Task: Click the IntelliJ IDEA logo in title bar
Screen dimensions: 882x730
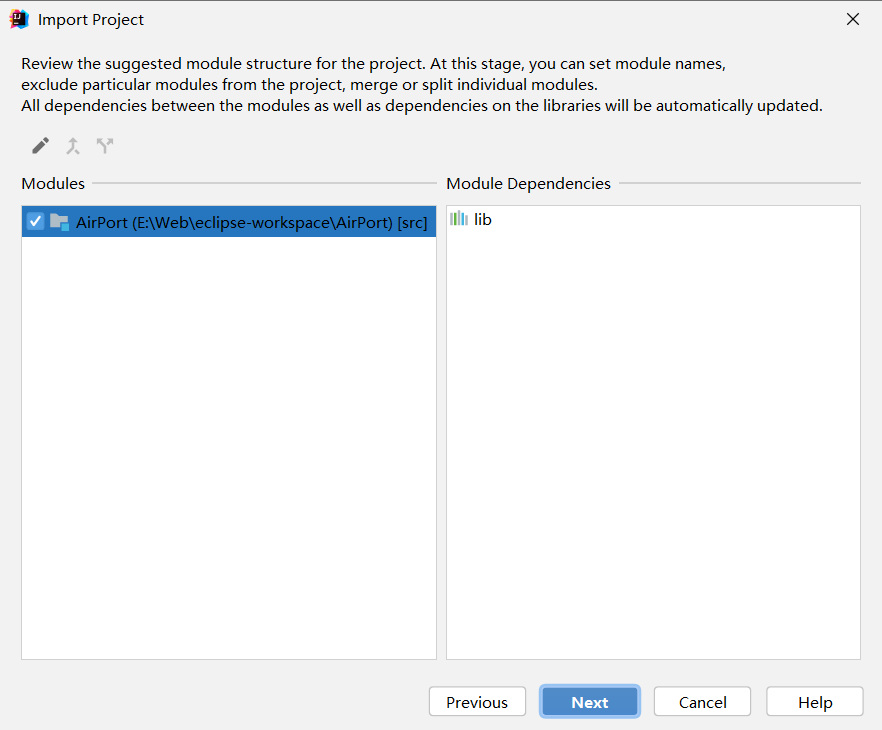Action: pos(18,18)
